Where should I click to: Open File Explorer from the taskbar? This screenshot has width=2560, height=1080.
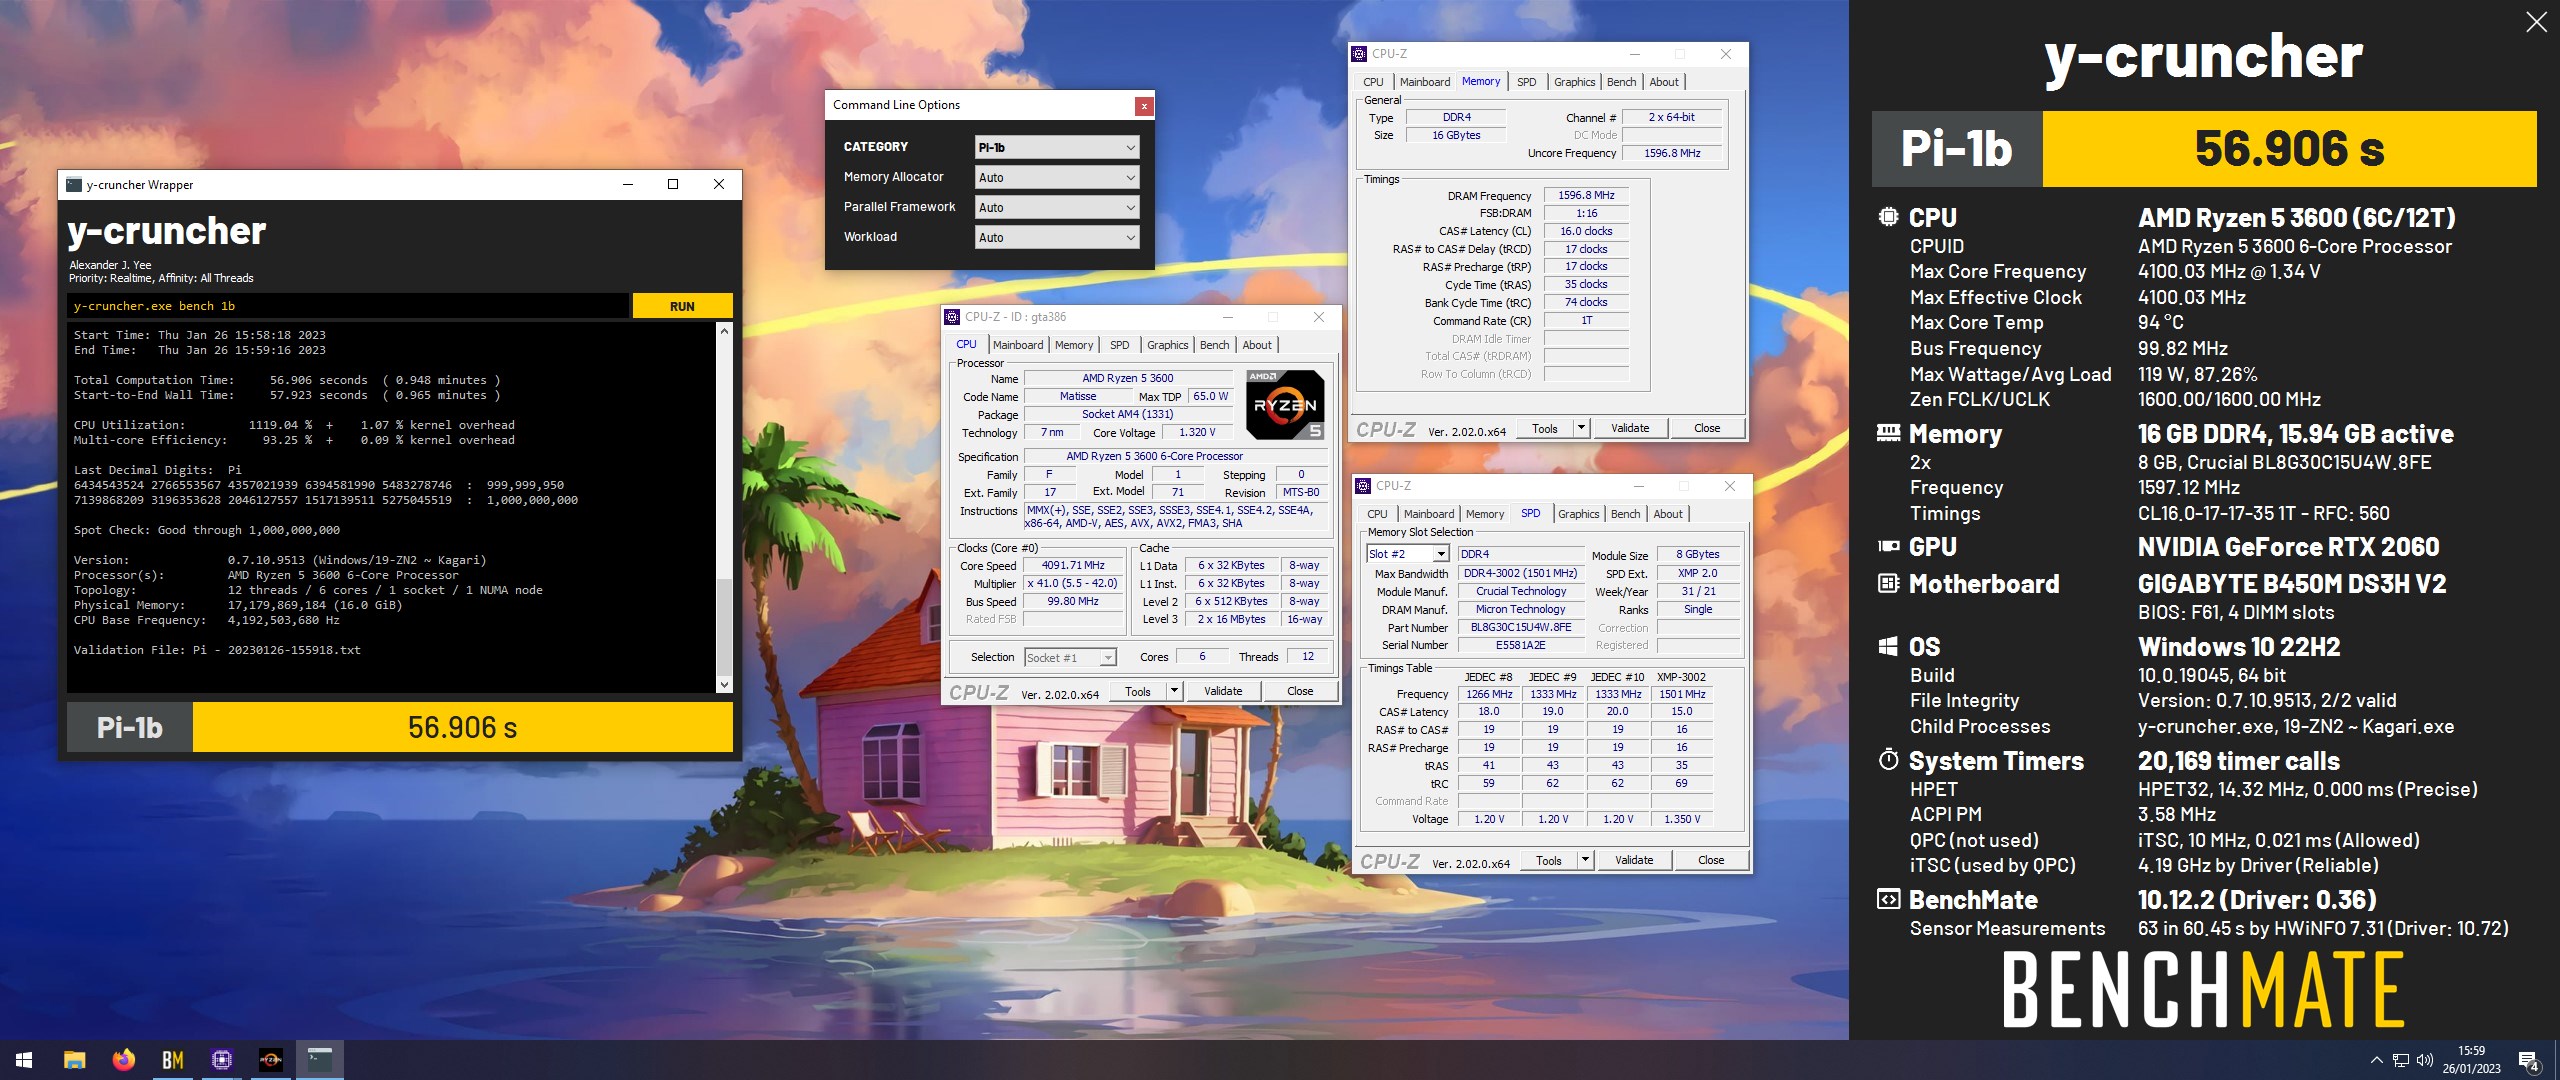[74, 1060]
